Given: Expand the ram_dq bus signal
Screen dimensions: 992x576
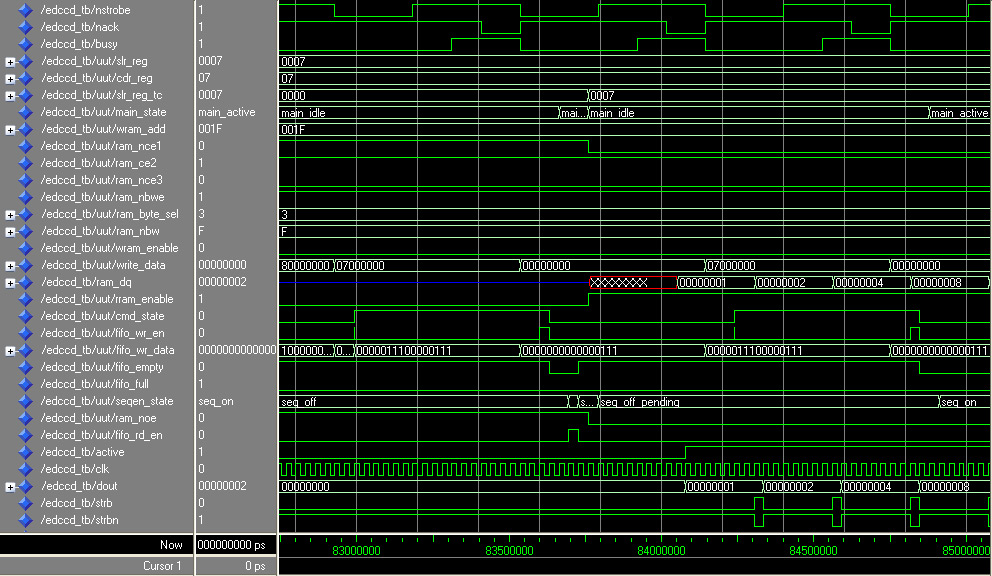Looking at the screenshot, I should tap(10, 282).
